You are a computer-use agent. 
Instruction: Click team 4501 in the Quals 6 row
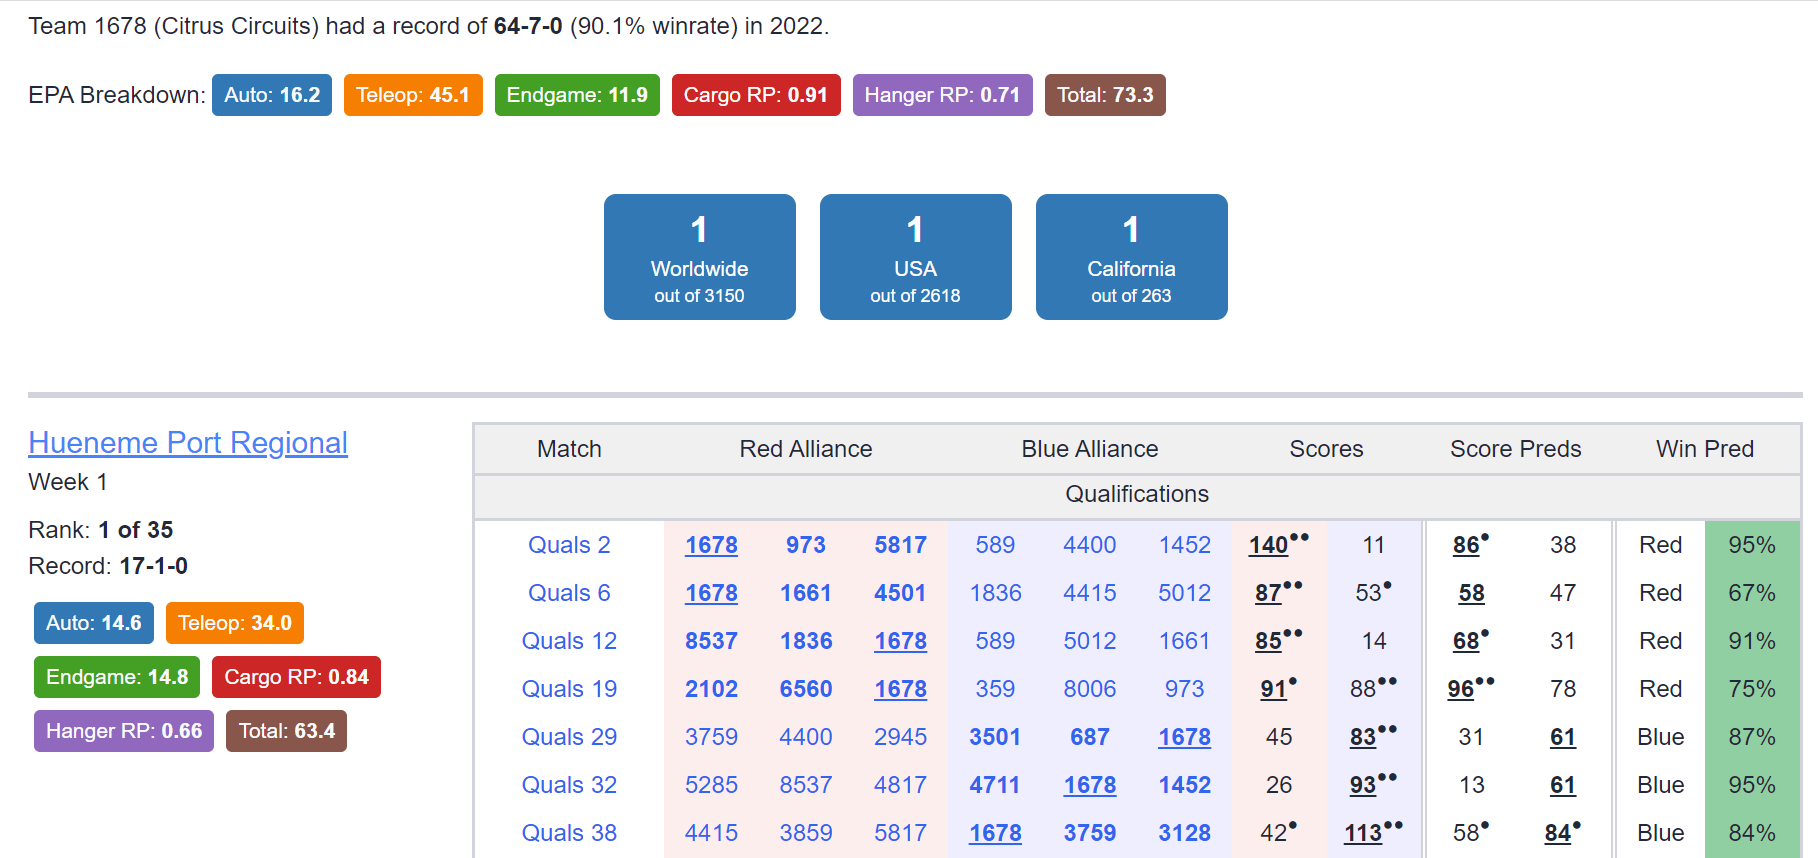pos(900,593)
